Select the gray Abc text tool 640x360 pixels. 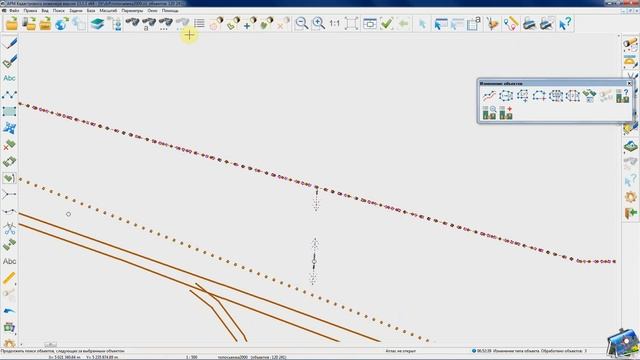click(x=9, y=261)
